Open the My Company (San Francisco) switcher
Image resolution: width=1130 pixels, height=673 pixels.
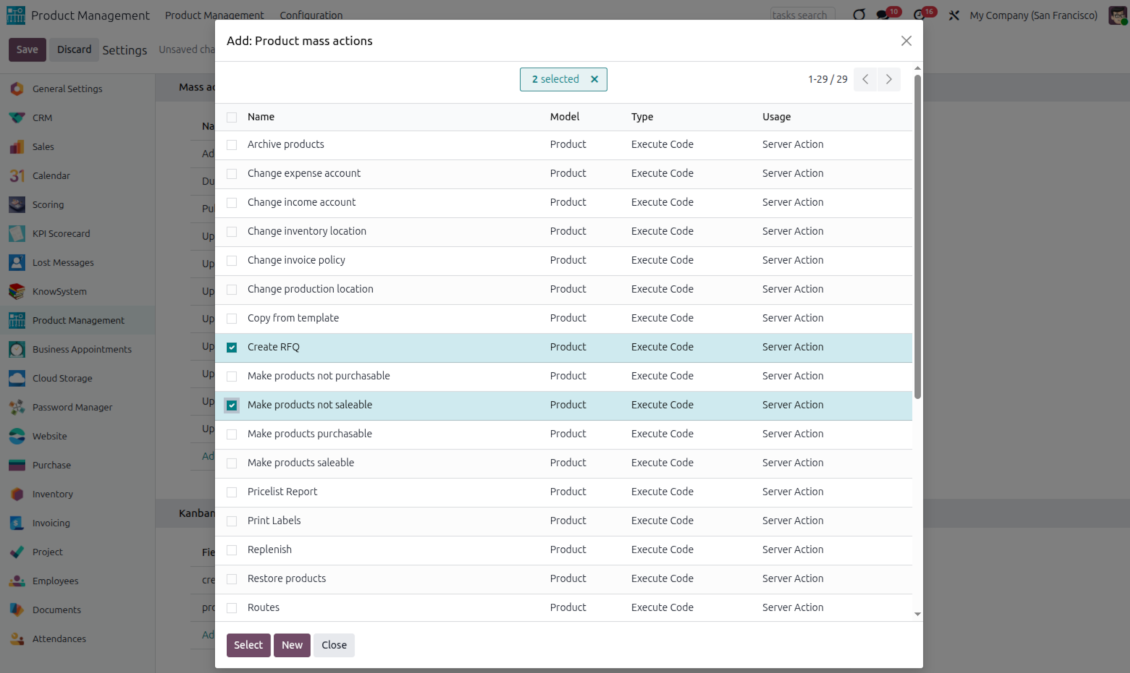pos(1033,16)
